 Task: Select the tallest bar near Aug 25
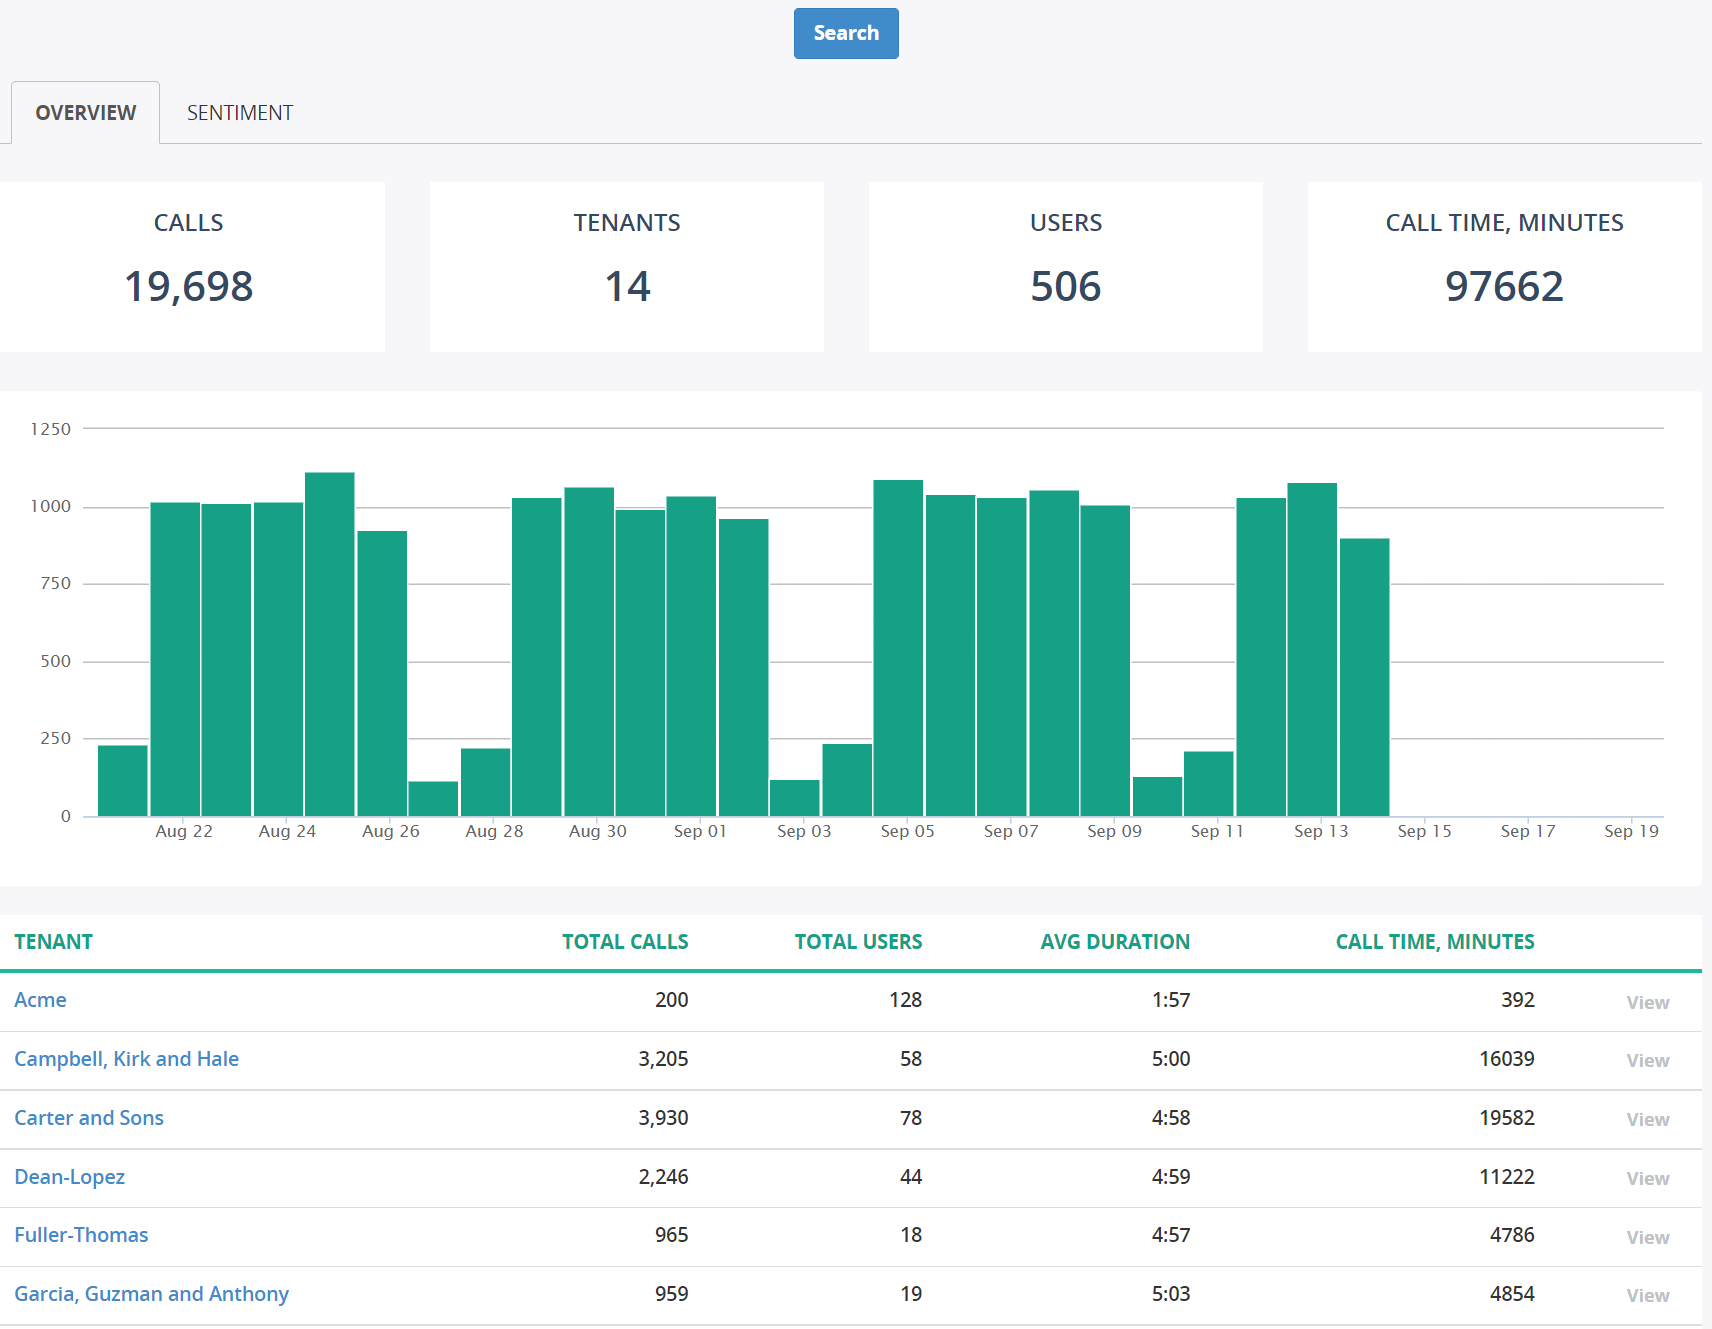(x=329, y=640)
